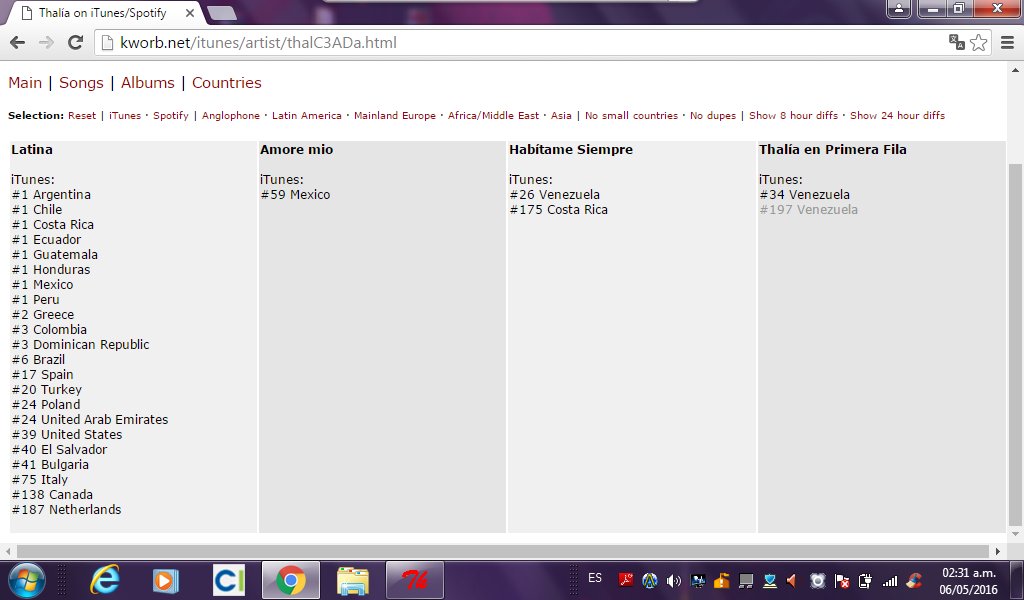Open Action Center flag tray icon
Image resolution: width=1024 pixels, height=600 pixels.
842,580
